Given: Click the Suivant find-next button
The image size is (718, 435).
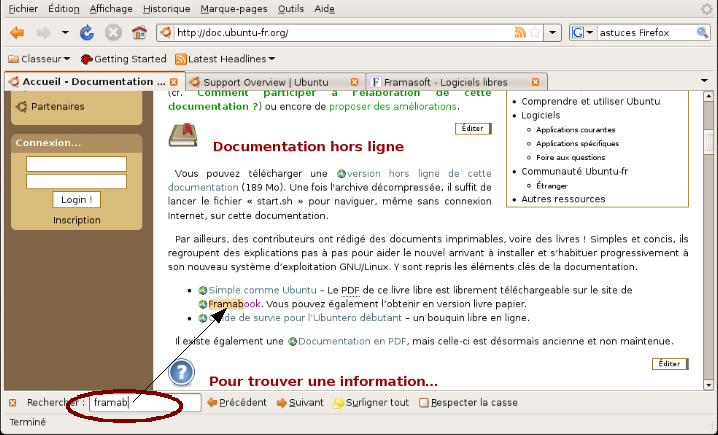Looking at the screenshot, I should coord(300,403).
